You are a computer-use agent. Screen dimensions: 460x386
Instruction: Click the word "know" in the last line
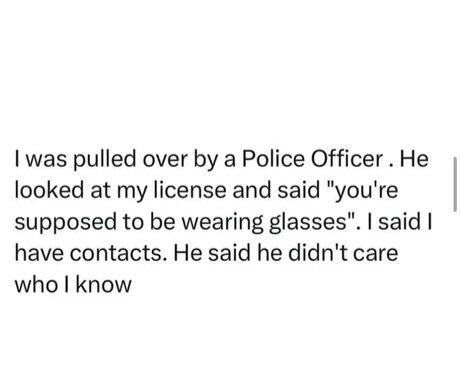point(104,284)
